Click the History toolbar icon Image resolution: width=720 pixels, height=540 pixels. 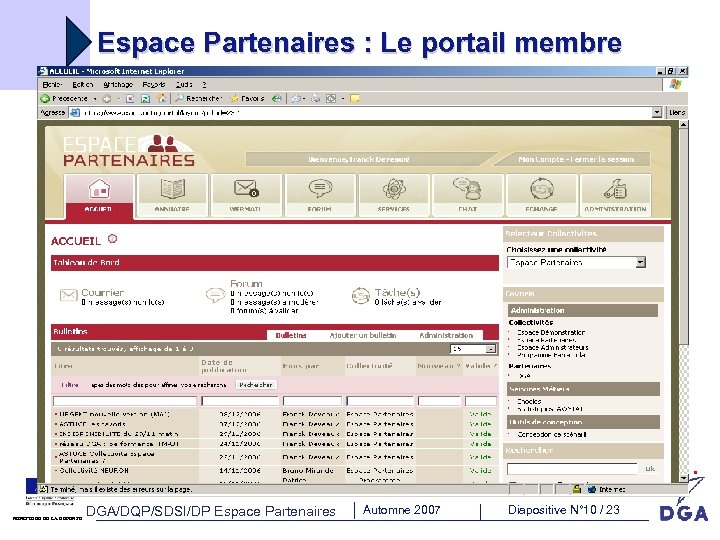(277, 98)
